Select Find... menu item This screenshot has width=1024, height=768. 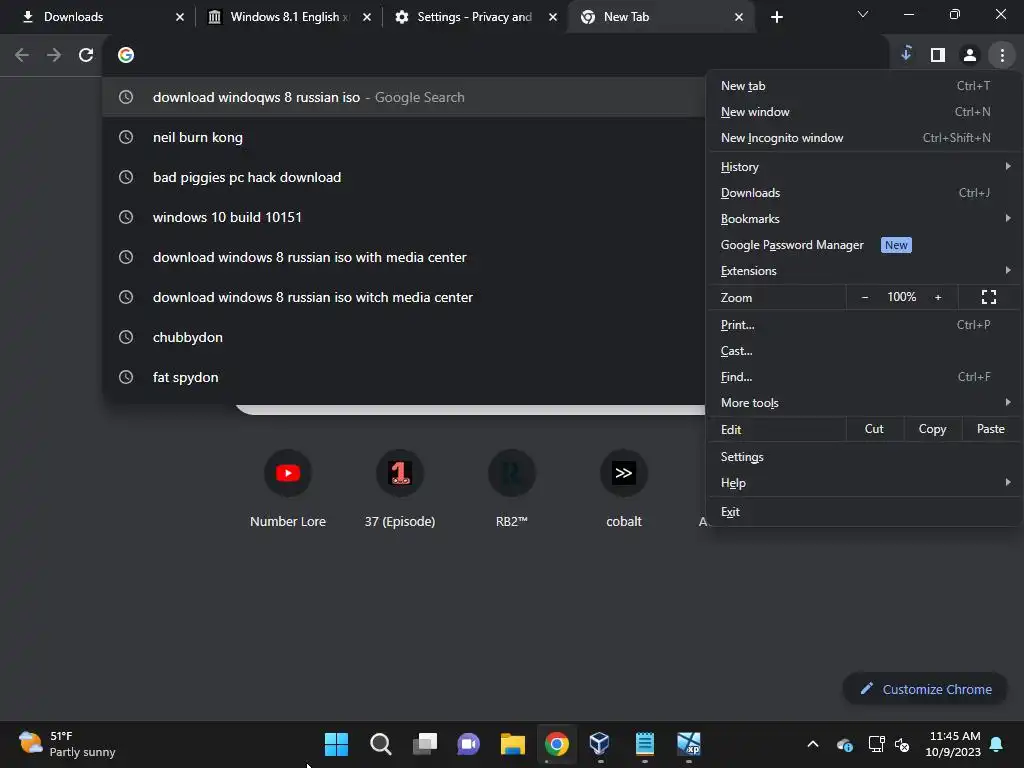pos(864,377)
